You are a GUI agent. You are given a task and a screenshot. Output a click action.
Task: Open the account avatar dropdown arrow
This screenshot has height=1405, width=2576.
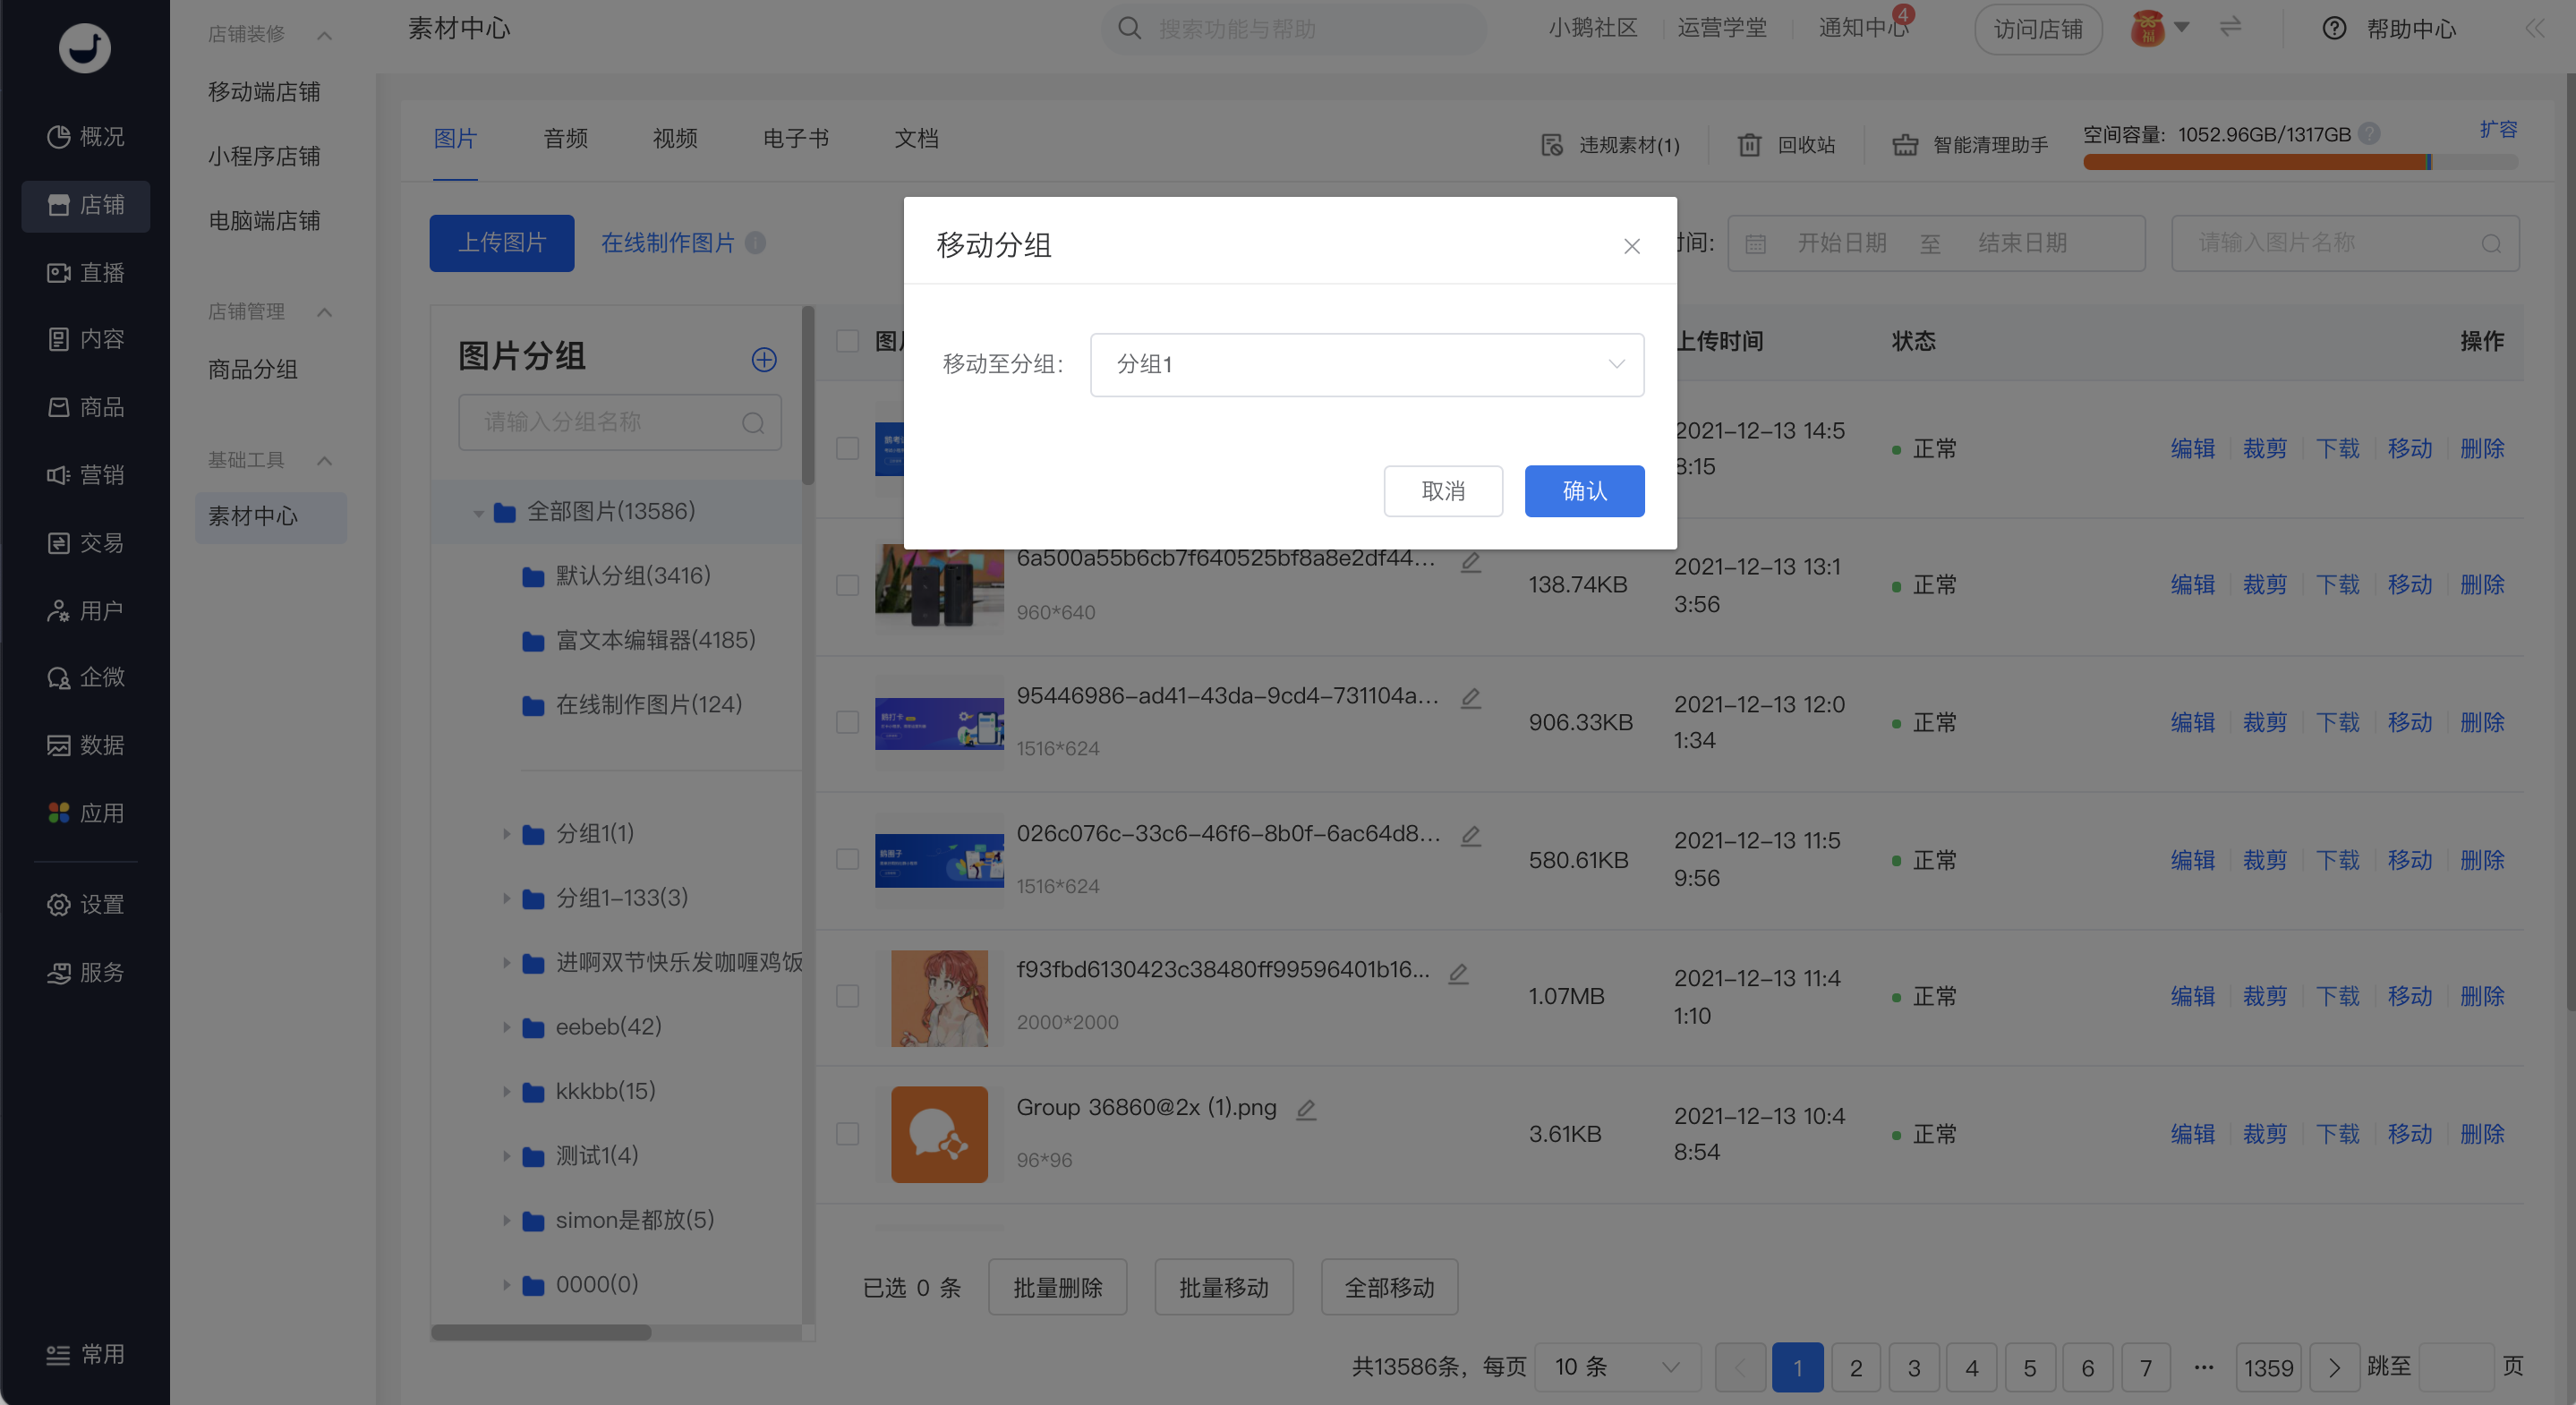pos(2182,28)
